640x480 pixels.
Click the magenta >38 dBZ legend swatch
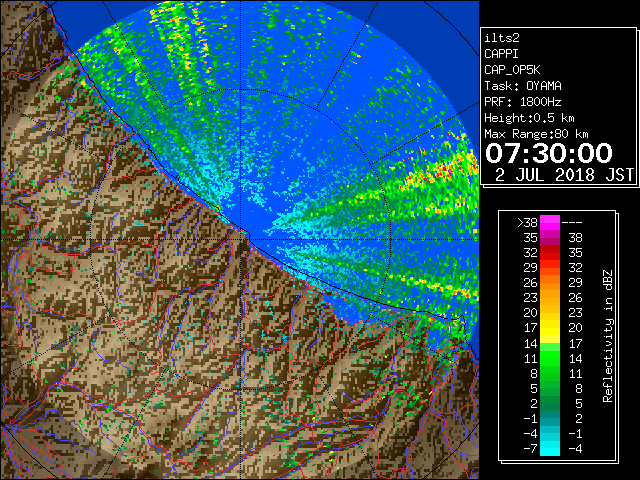click(550, 223)
